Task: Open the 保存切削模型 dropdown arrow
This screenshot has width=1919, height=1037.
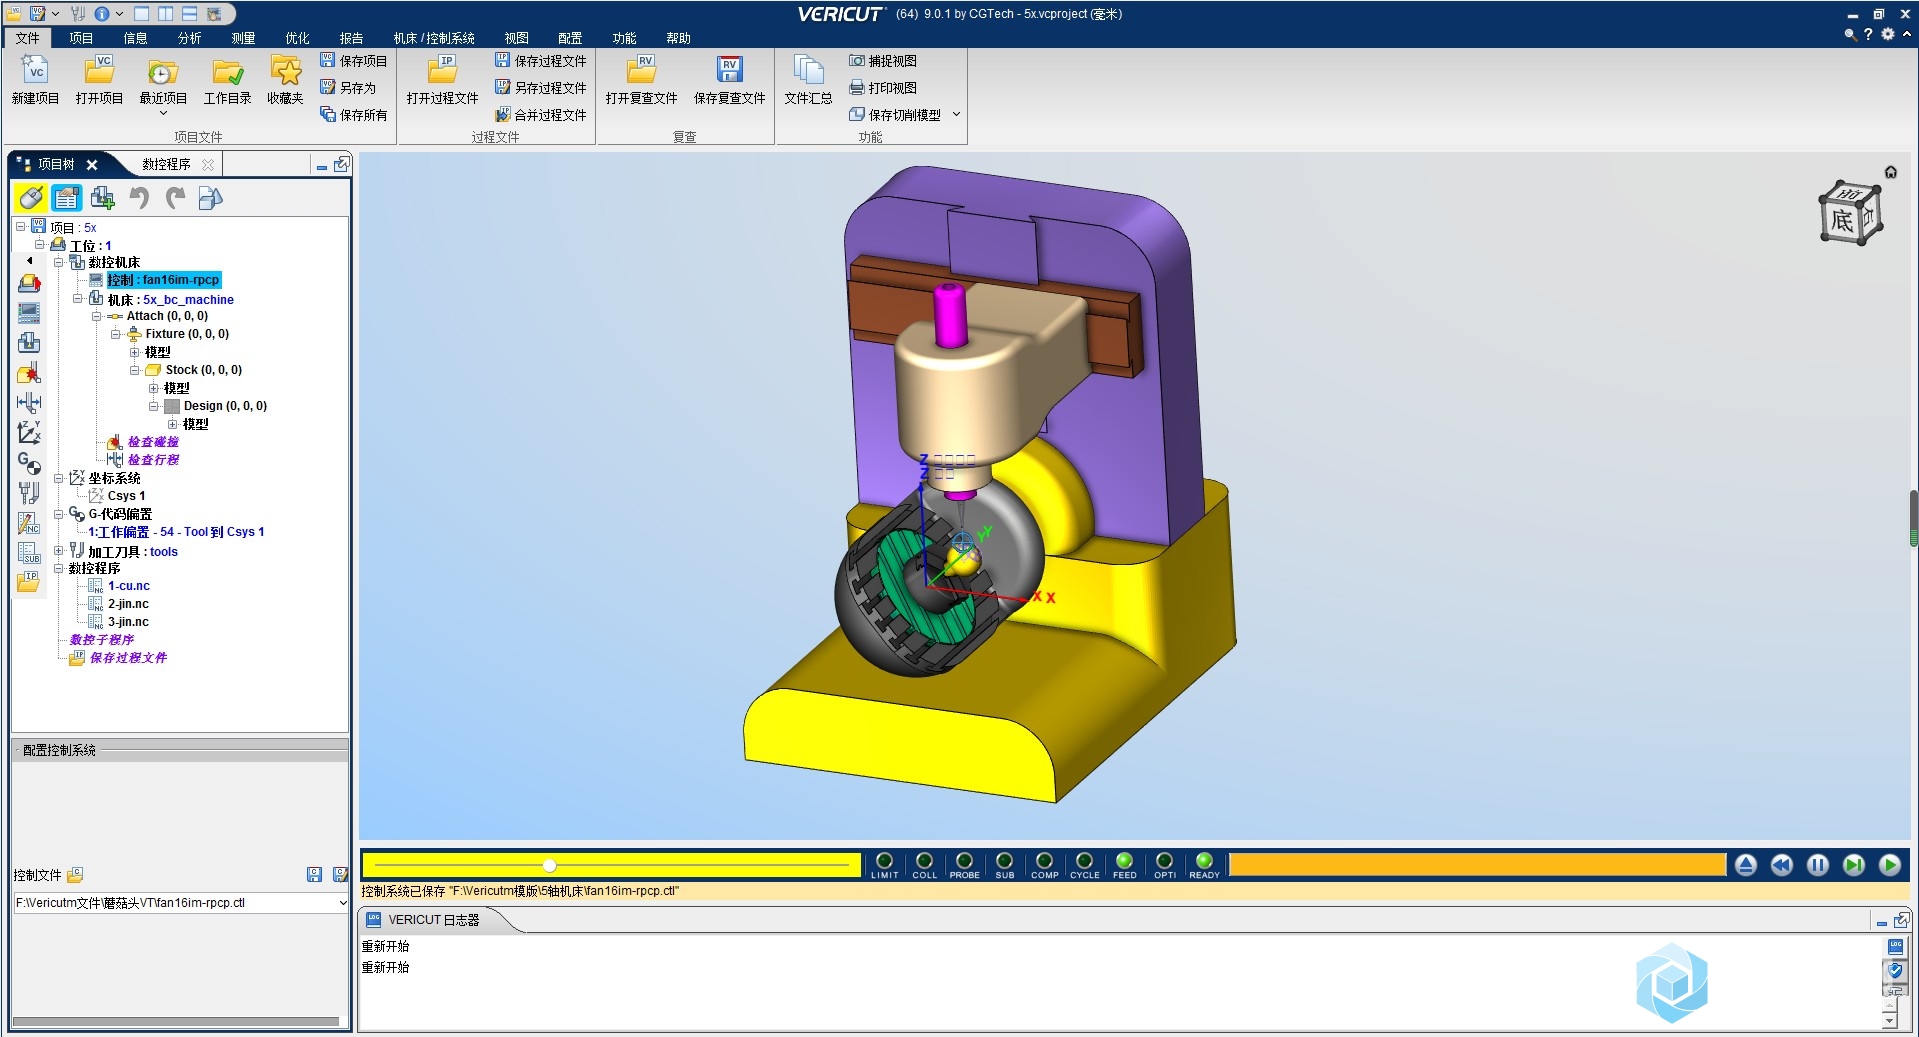Action: [956, 114]
